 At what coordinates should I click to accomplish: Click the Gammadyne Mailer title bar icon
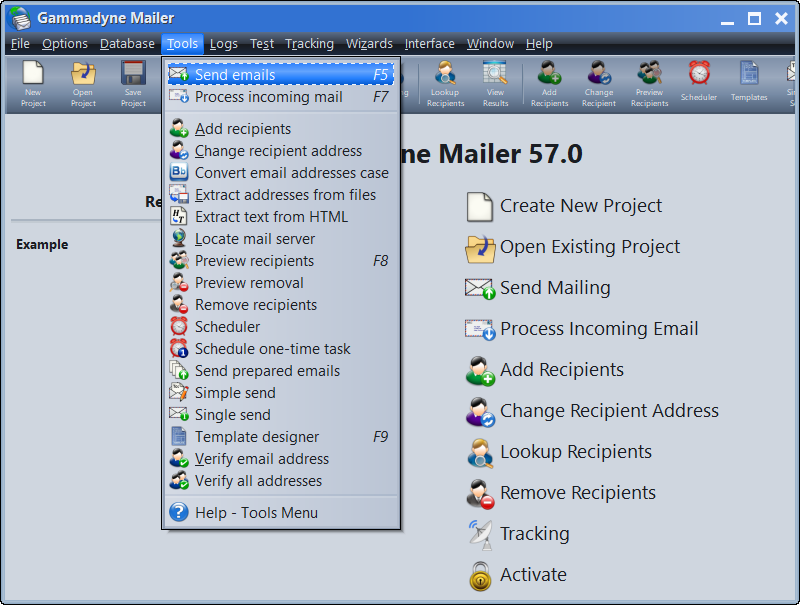20,18
